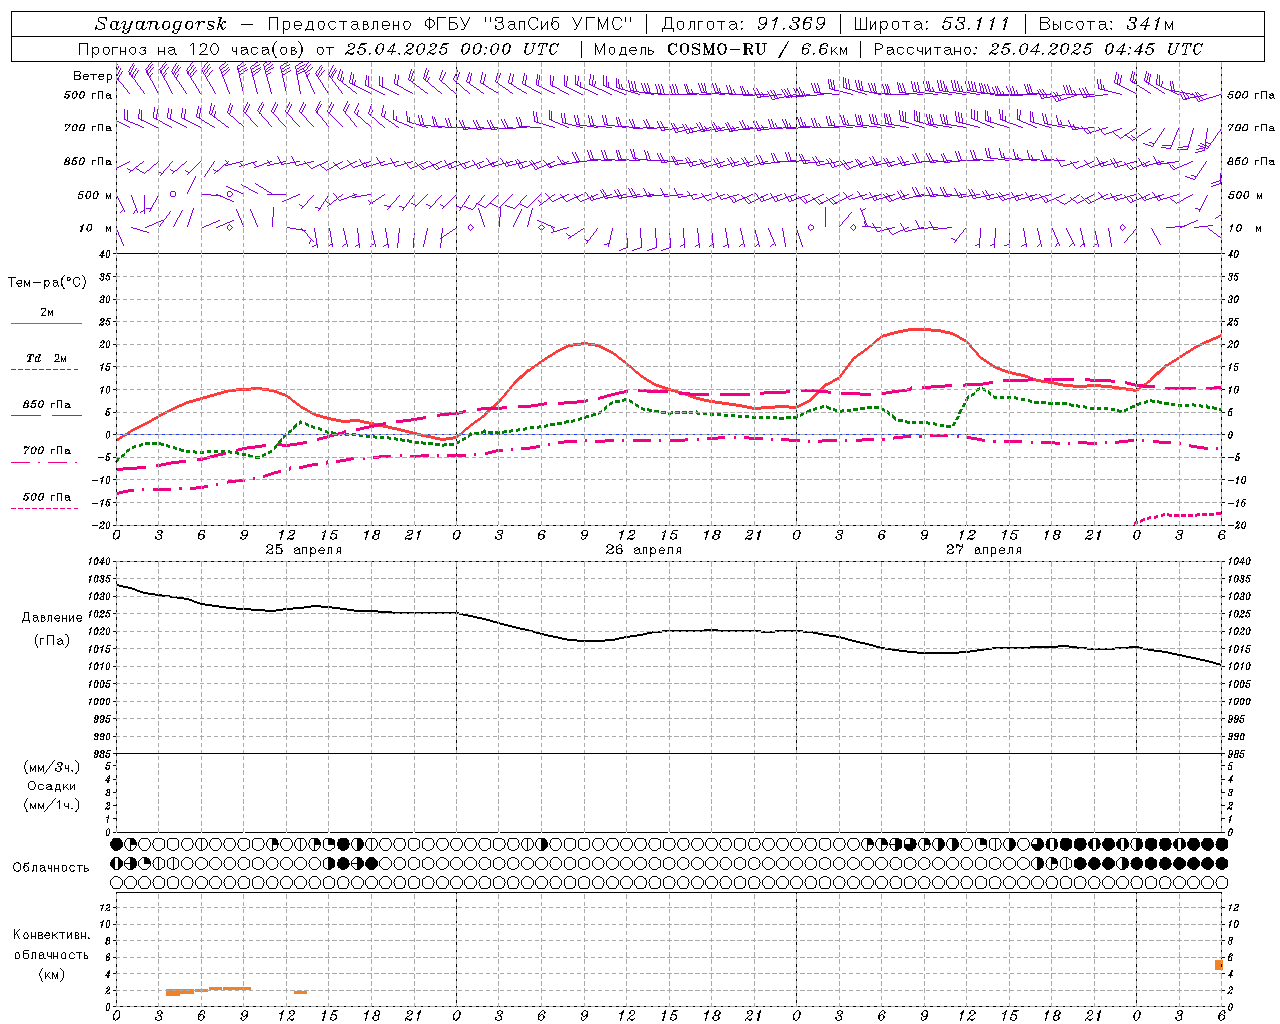Click the Sayanogorsk station title
1280x1024 pixels.
click(x=161, y=24)
